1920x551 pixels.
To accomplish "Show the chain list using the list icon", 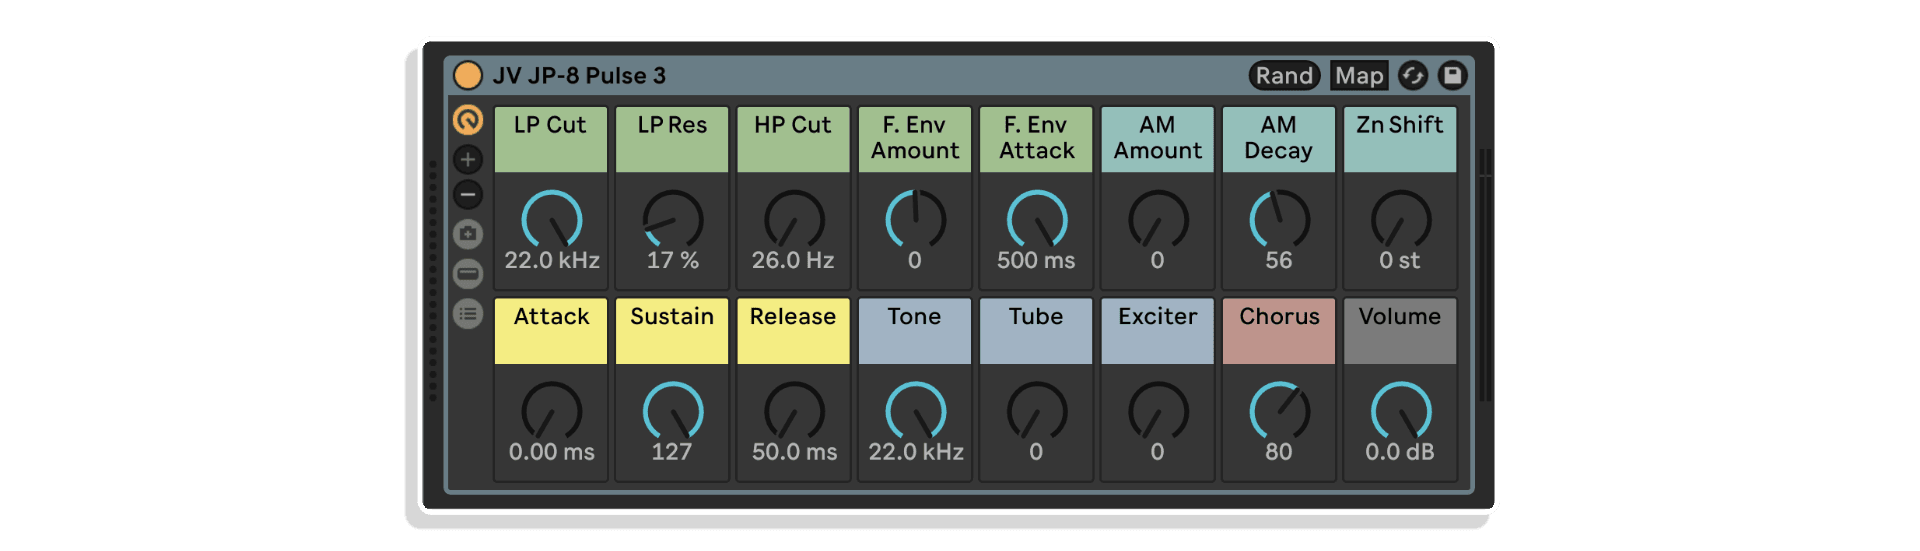I will coord(467,314).
